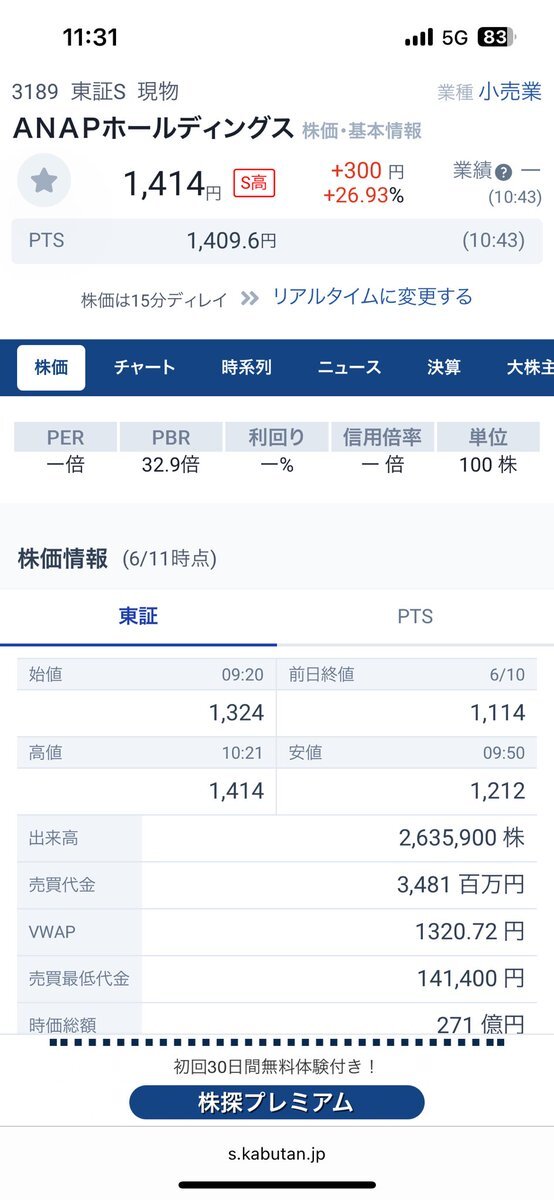Select the 株価 tab
The height and width of the screenshot is (1200, 554).
tap(51, 367)
